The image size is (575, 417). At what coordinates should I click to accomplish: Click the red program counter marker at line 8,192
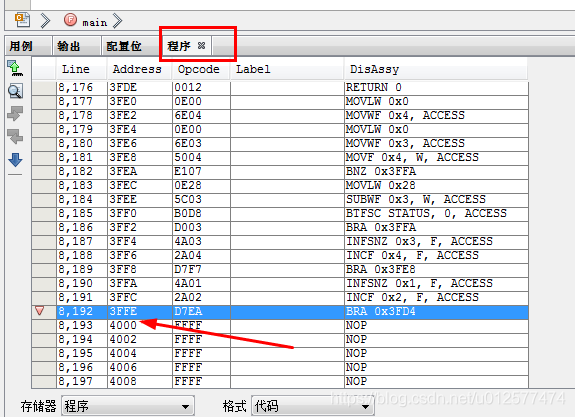point(40,311)
